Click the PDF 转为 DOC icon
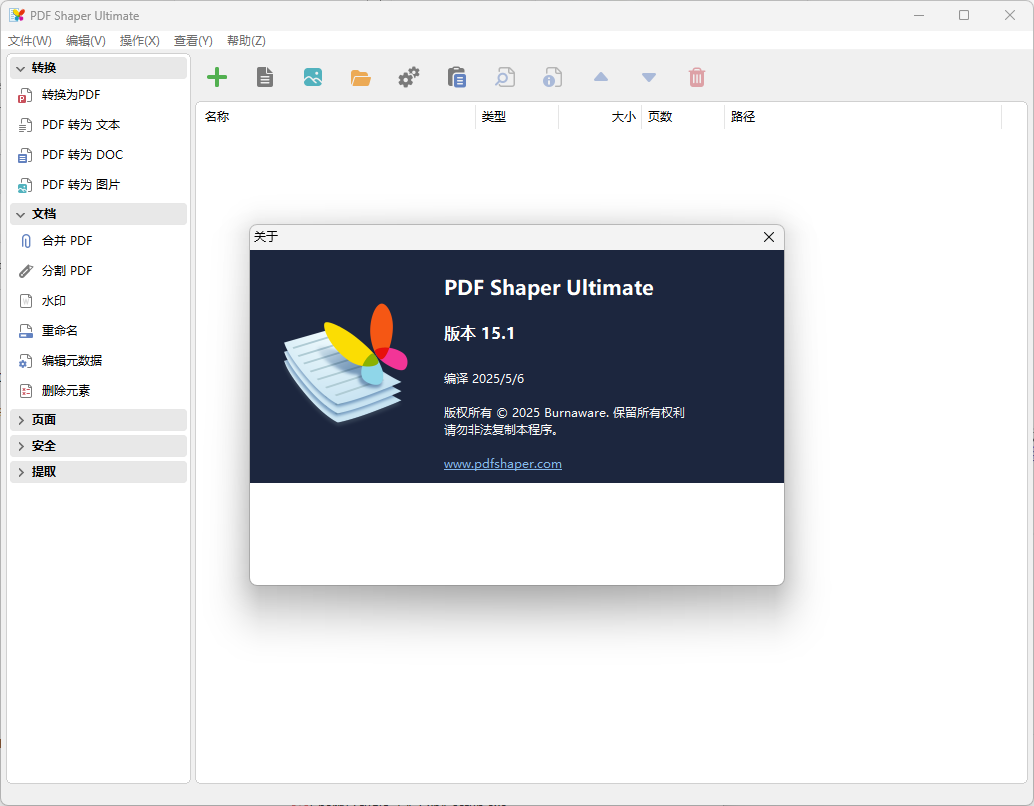Viewport: 1034px width, 806px height. coord(25,156)
